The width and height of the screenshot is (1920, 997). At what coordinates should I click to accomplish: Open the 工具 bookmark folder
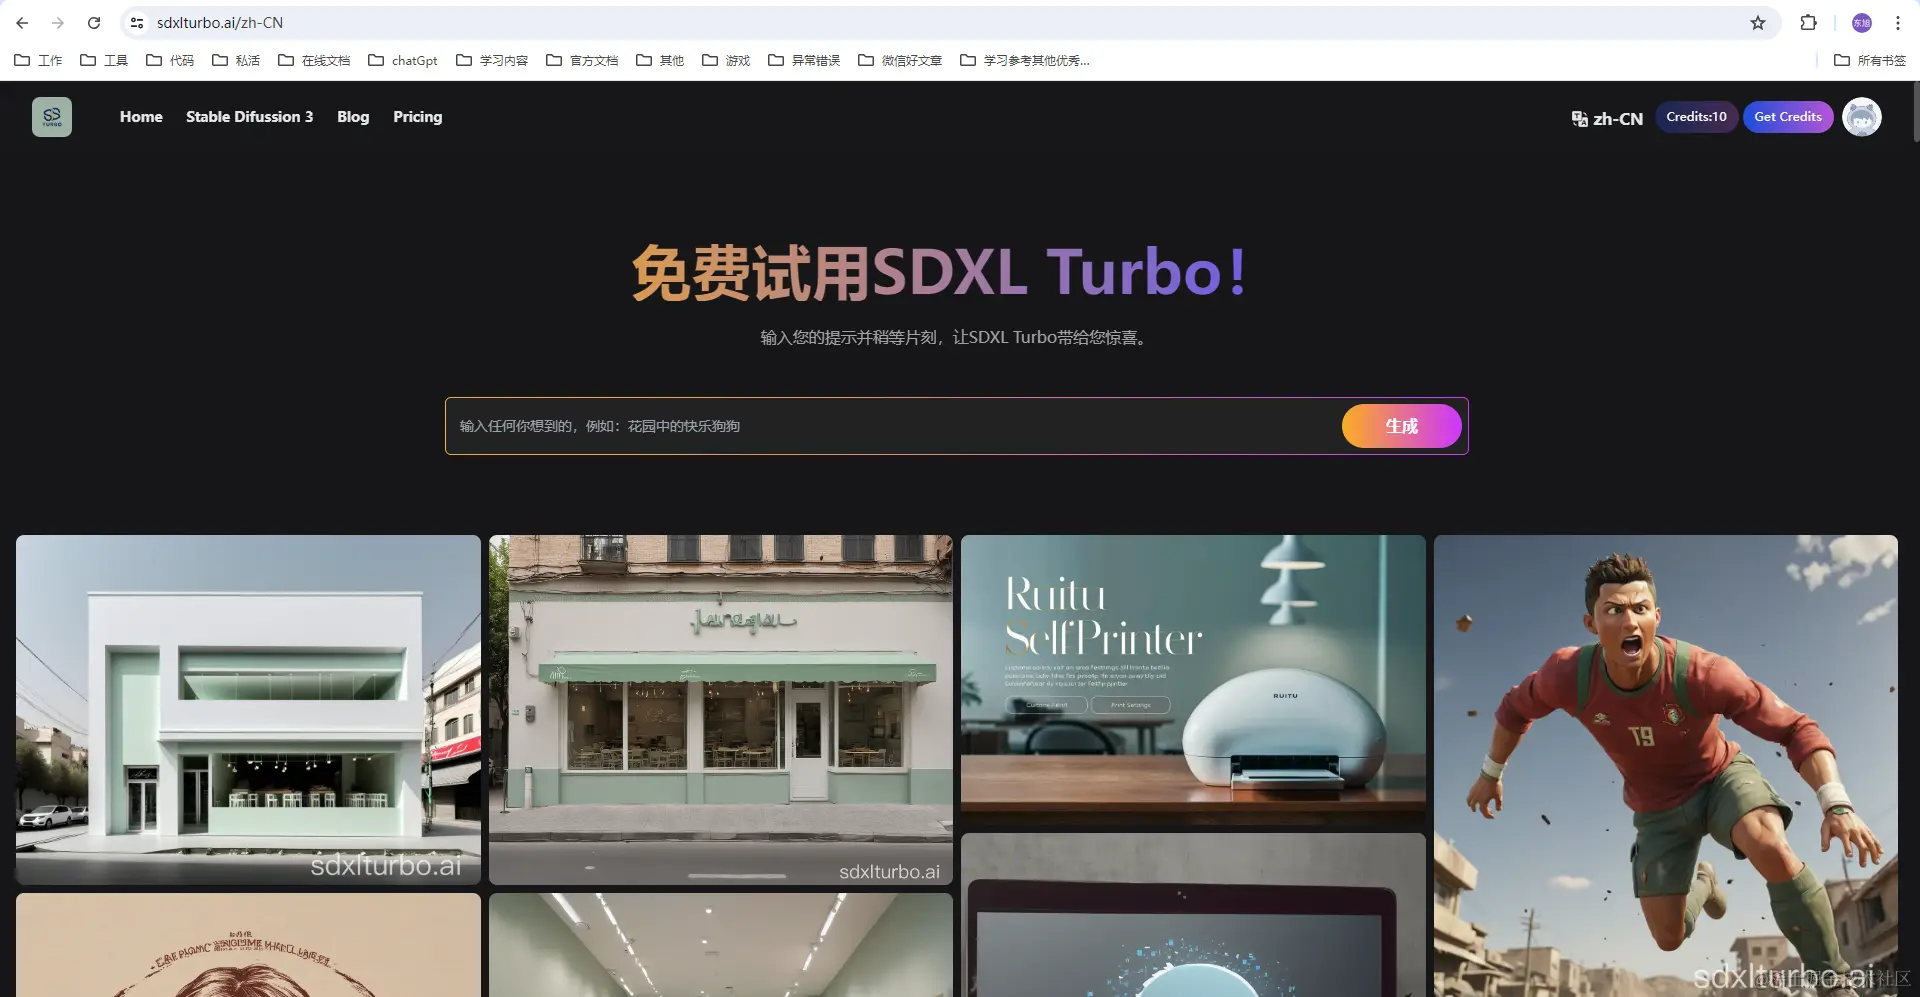pos(104,60)
